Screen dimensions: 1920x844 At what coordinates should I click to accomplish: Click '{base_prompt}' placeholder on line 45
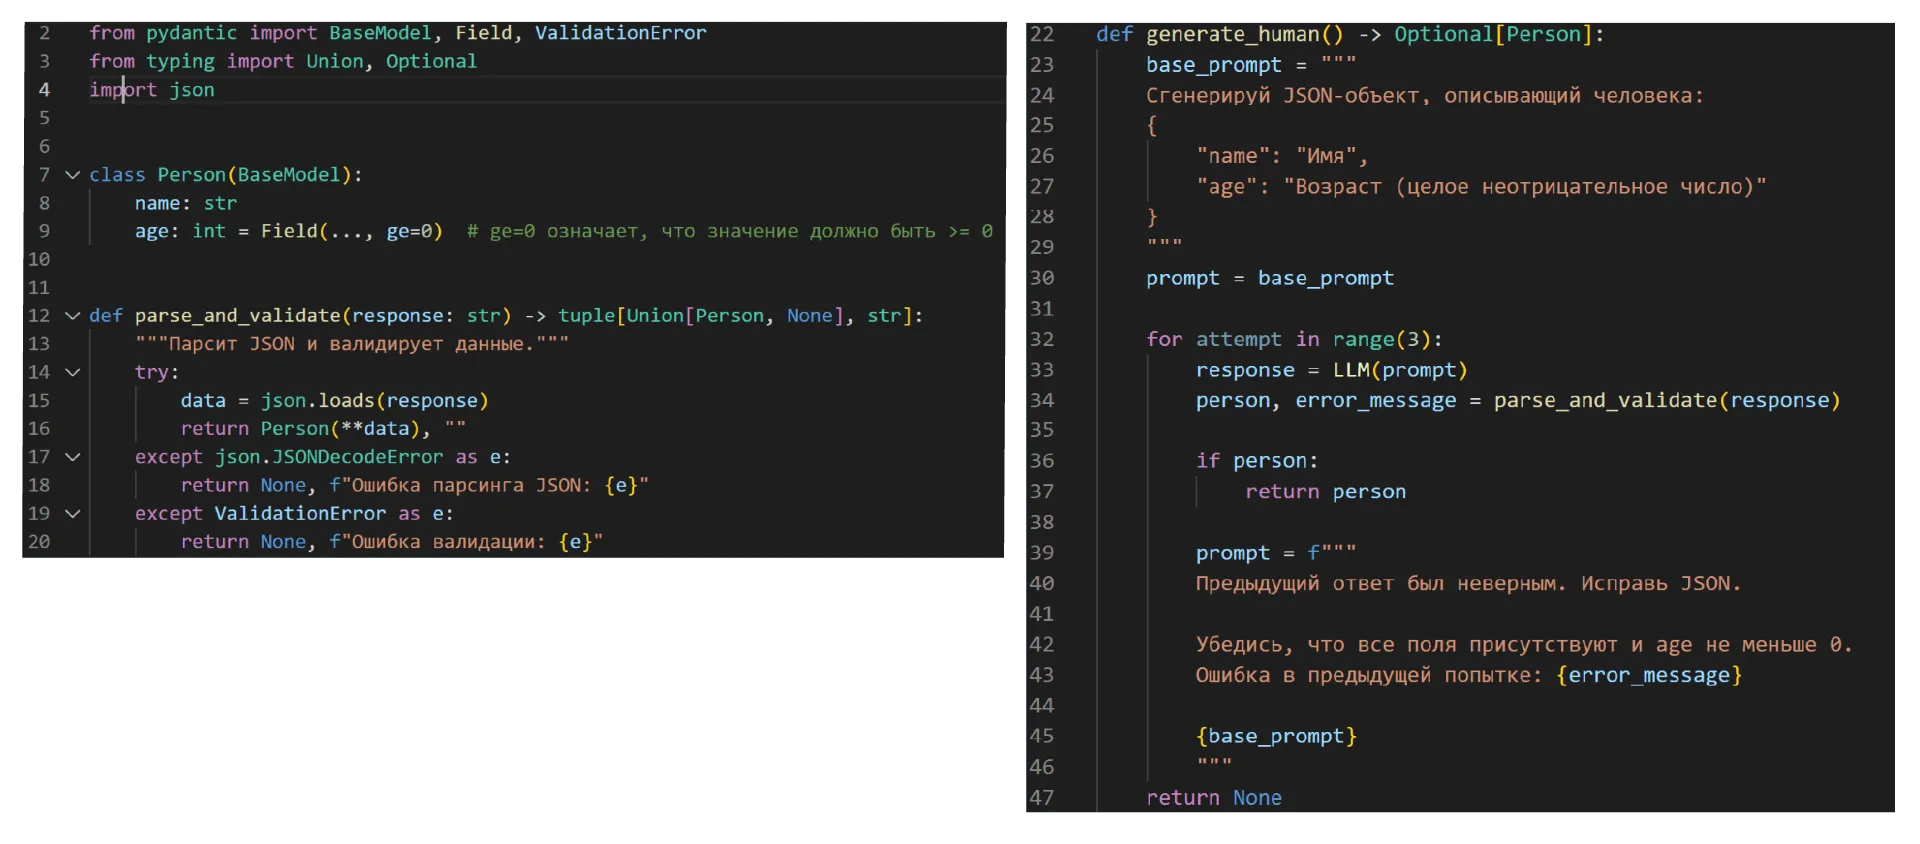coord(1276,737)
